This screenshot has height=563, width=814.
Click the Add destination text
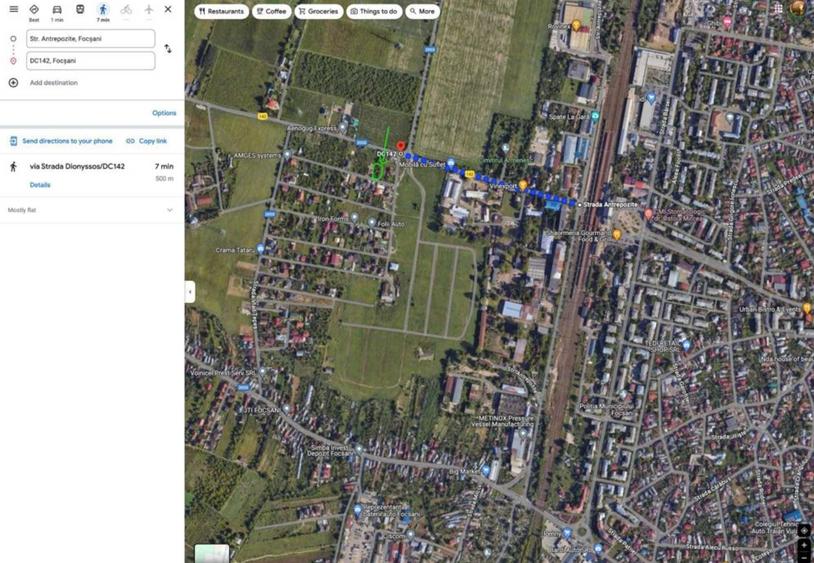[x=53, y=83]
